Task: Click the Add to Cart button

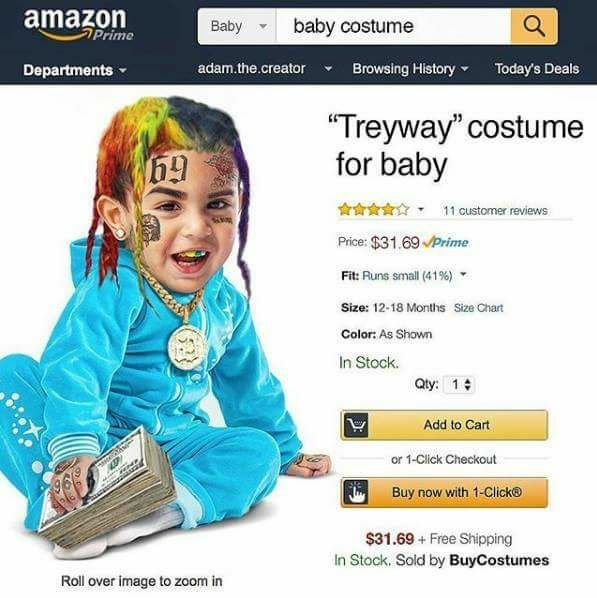Action: [x=444, y=425]
